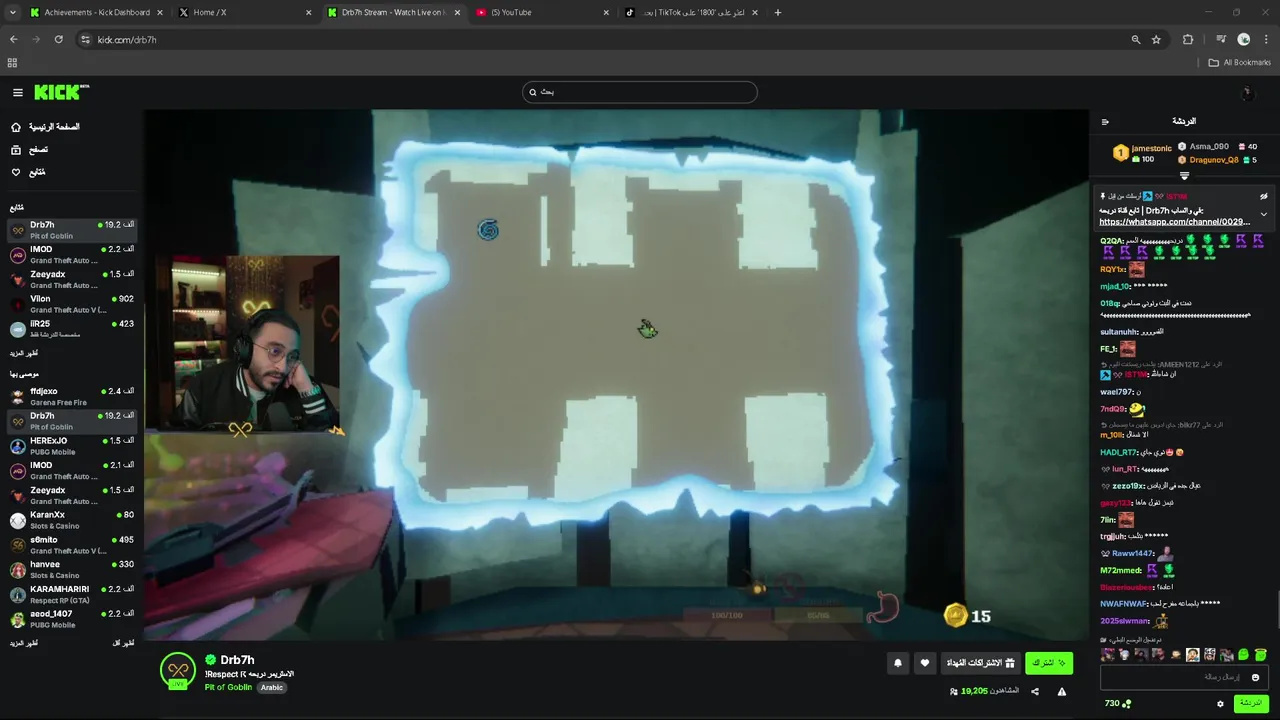Select the IMOD followed channel at 2.2 thousand viewers
Viewport: 1280px width, 720px height.
70,255
